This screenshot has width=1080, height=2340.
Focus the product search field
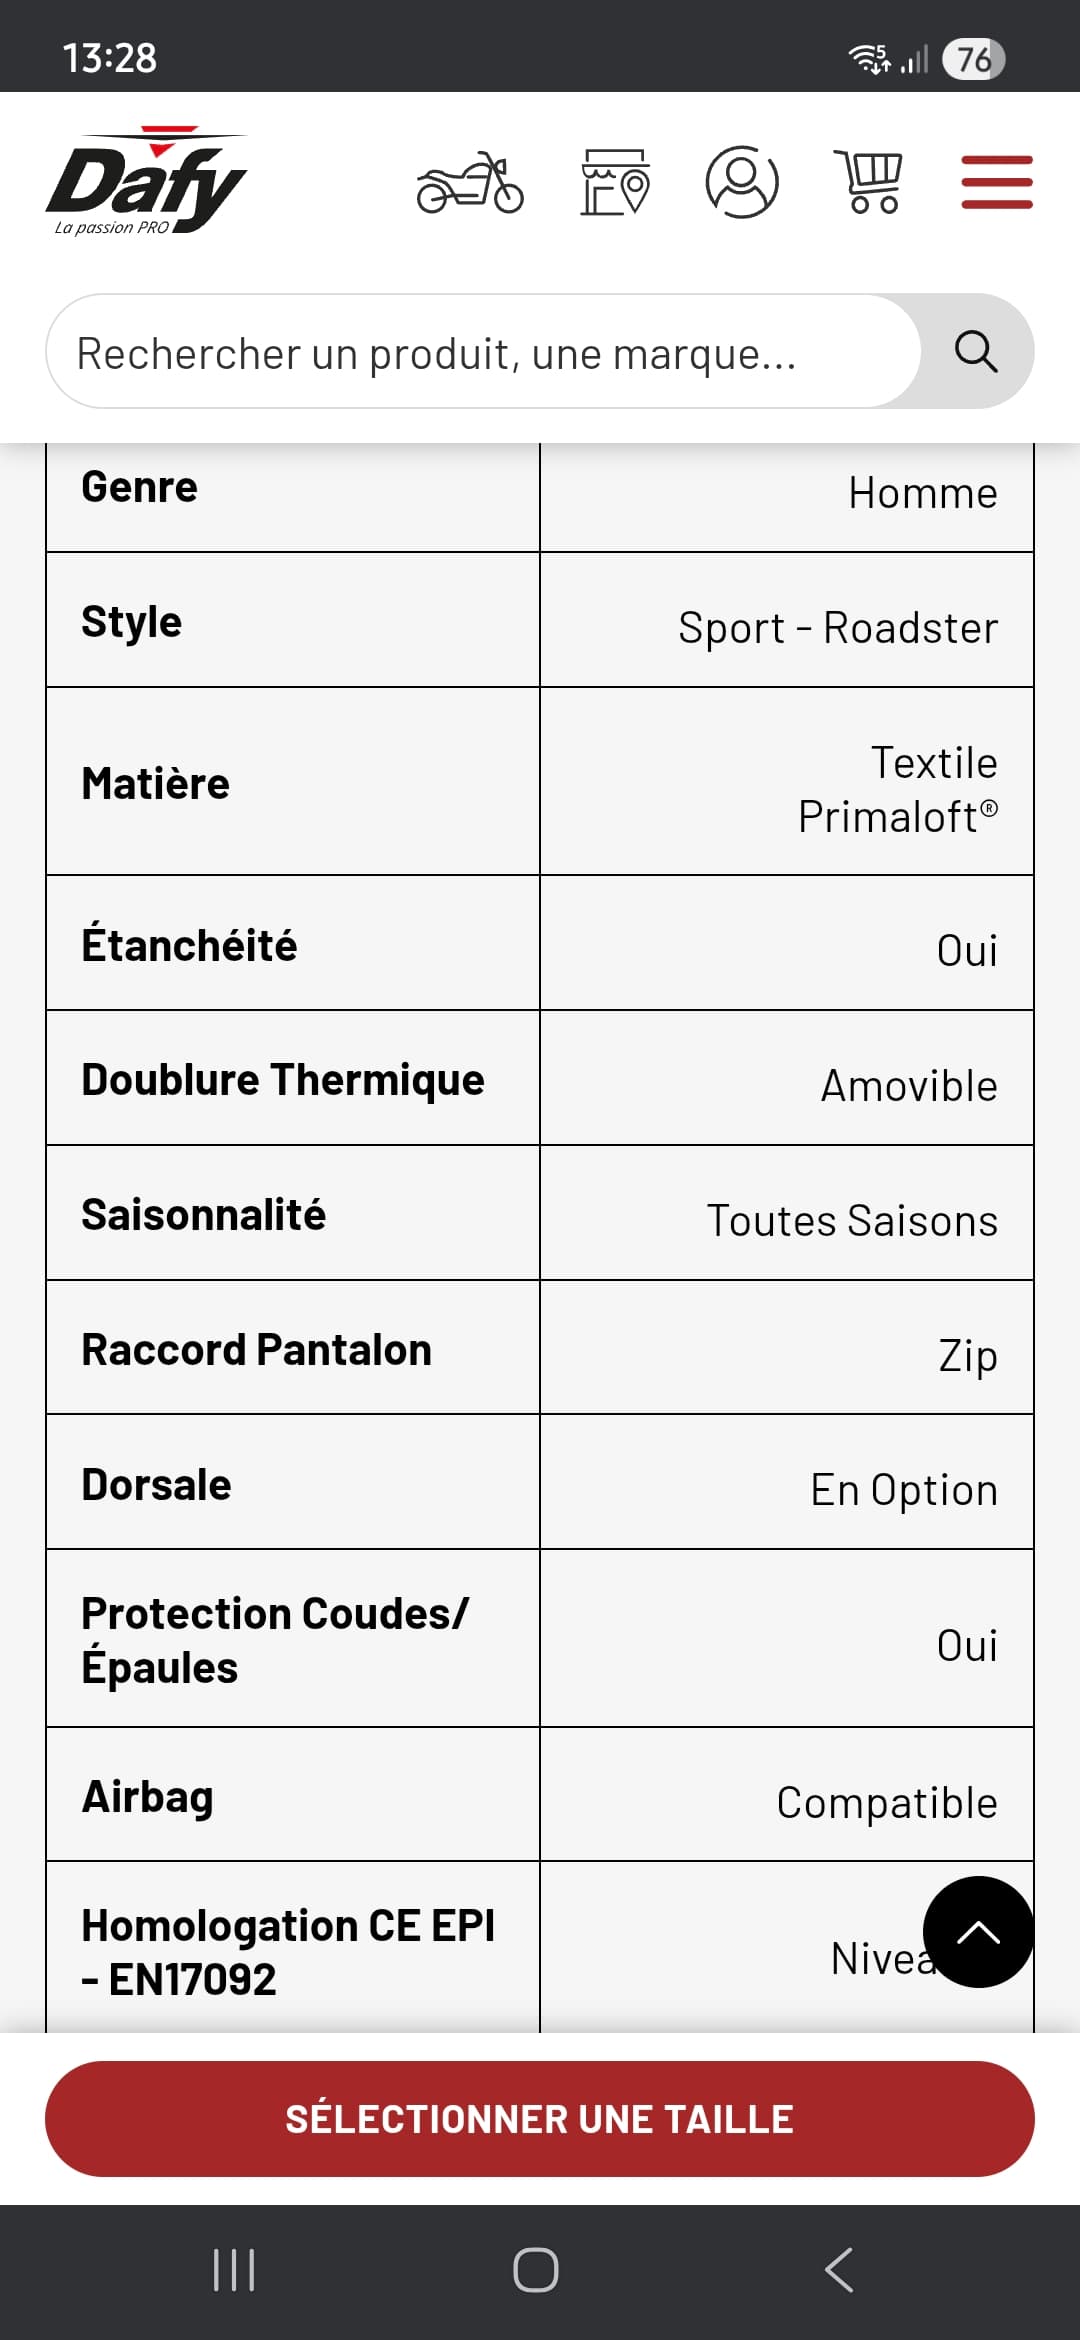[483, 352]
